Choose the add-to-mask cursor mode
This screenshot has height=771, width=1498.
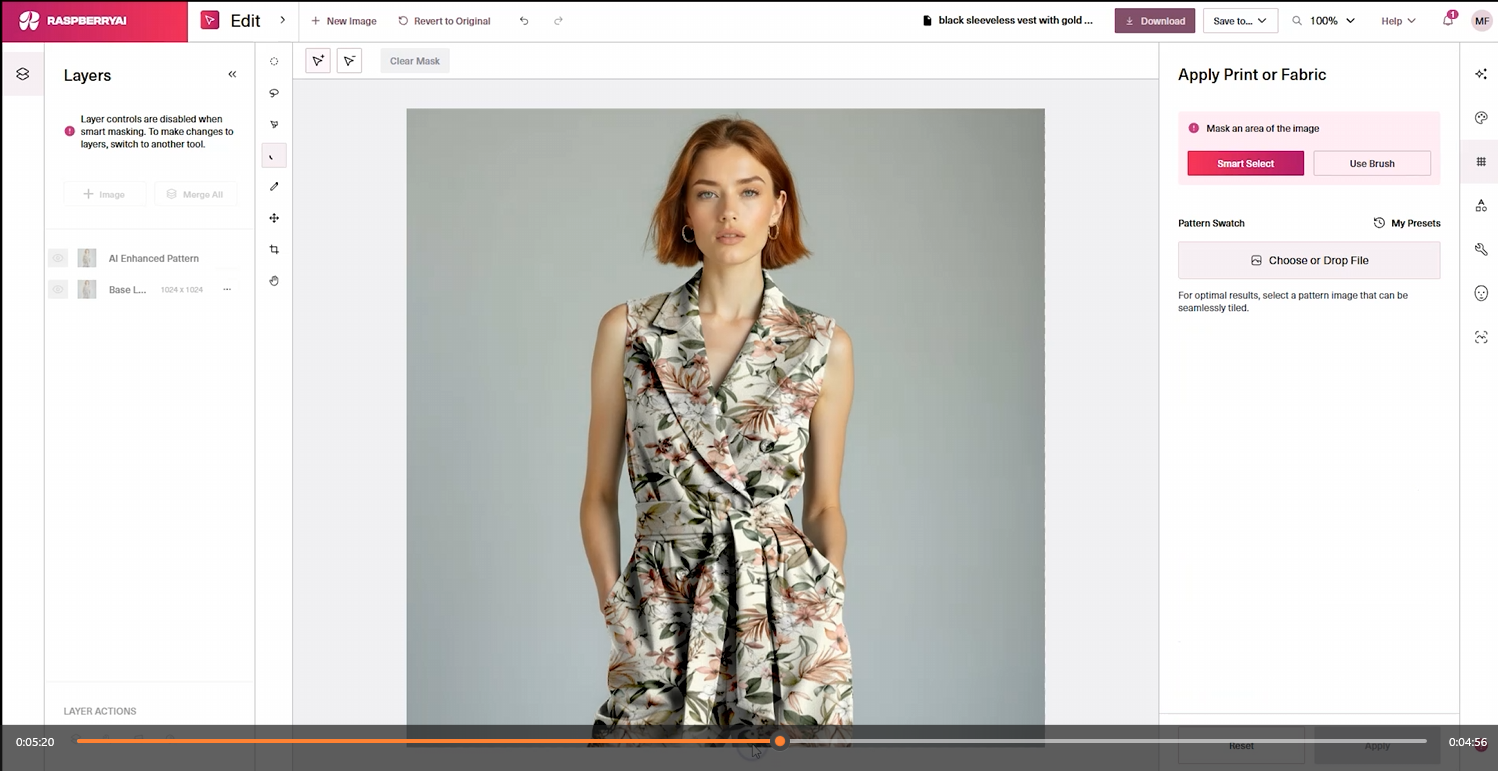[318, 61]
